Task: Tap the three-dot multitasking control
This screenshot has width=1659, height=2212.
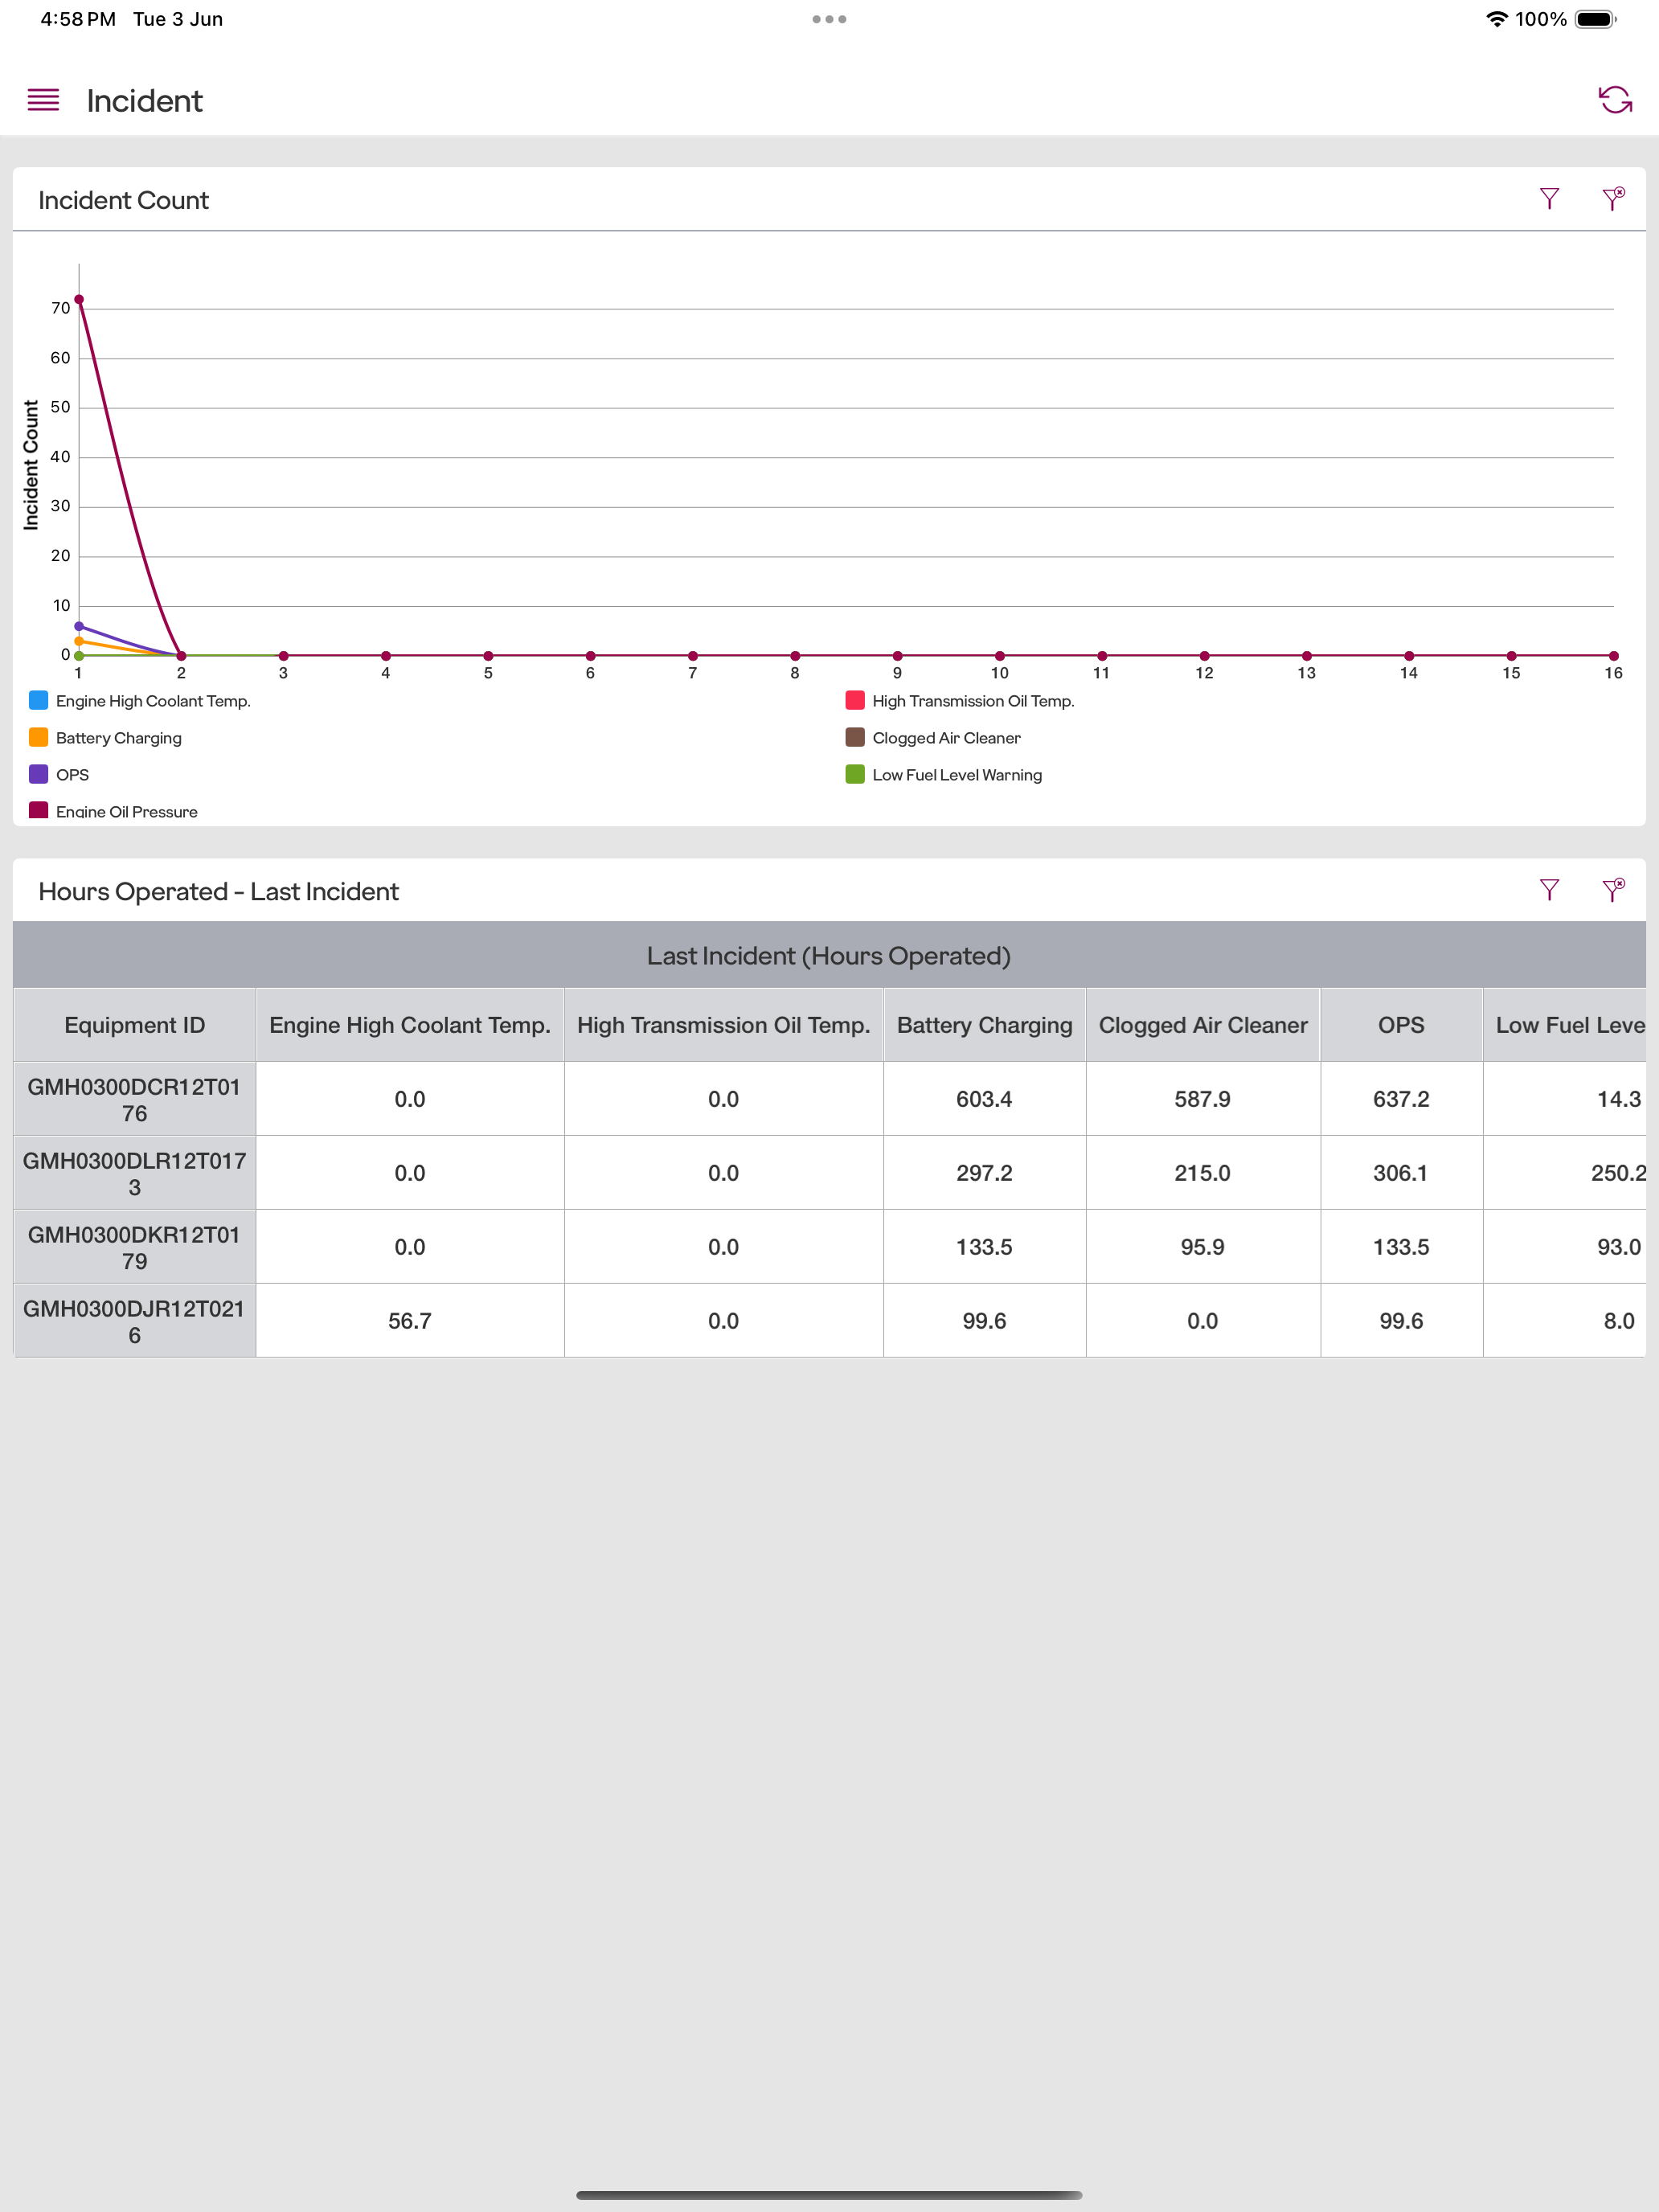Action: pos(829,19)
